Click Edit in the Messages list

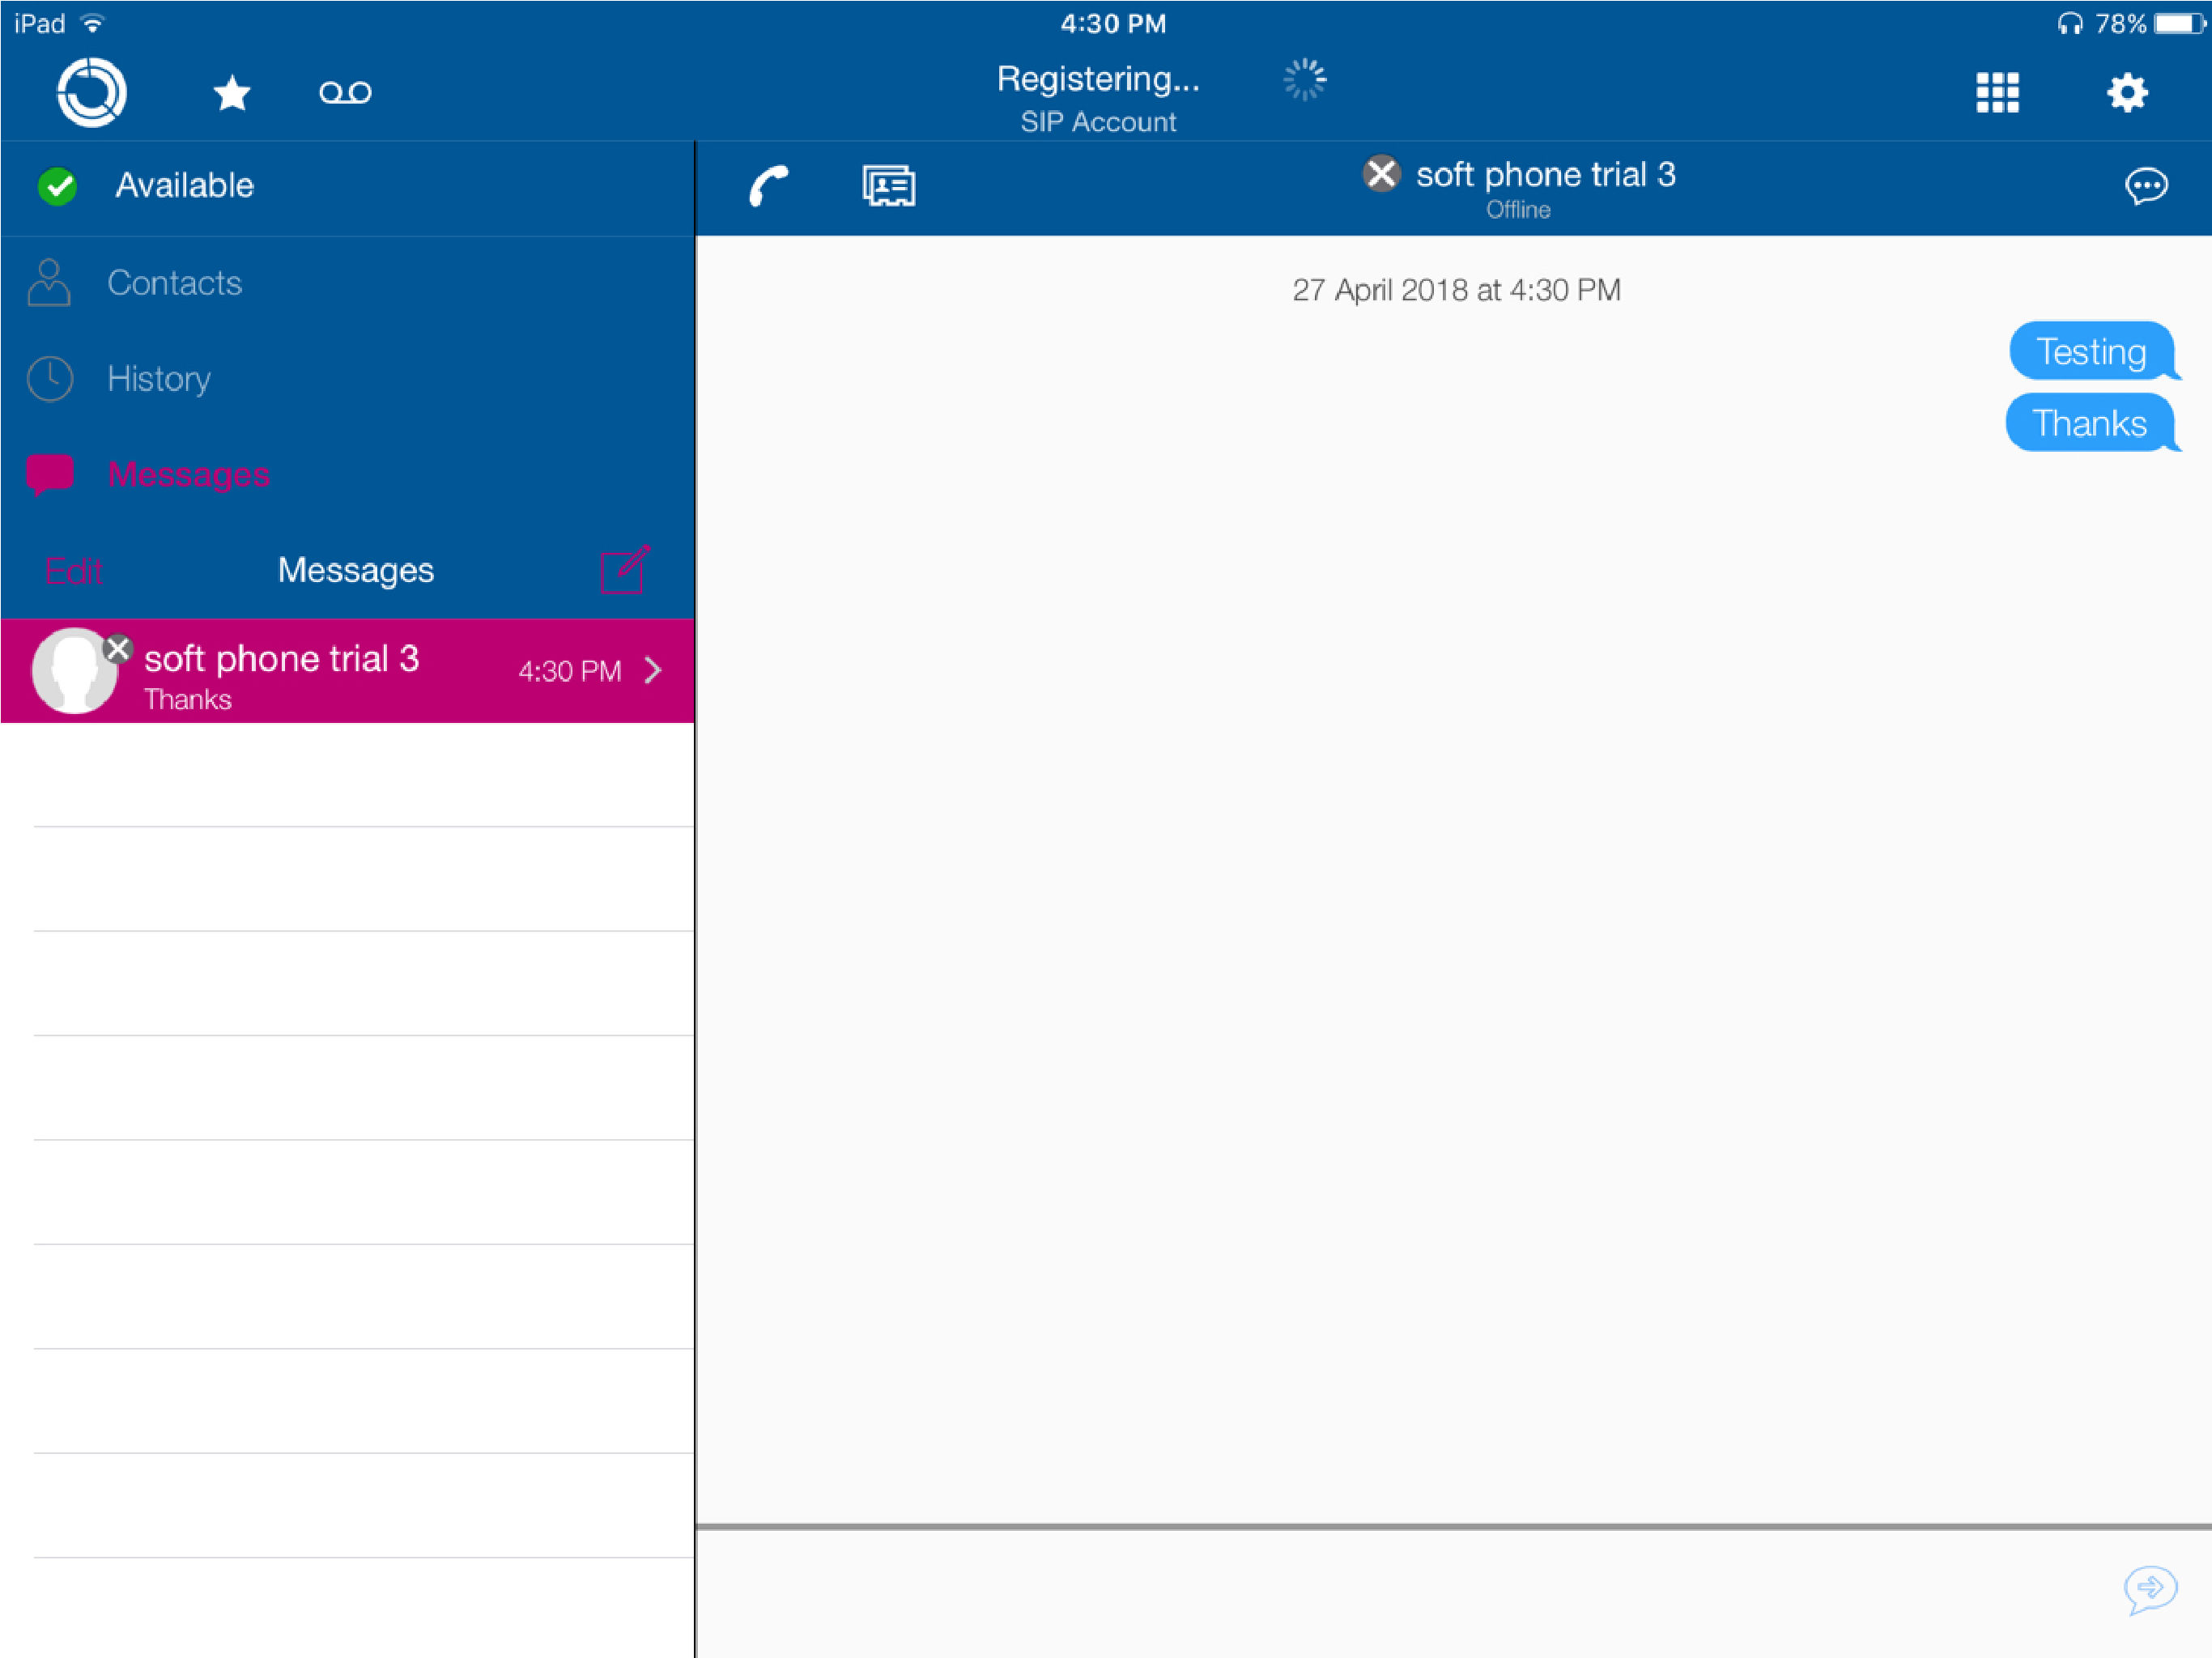point(73,571)
